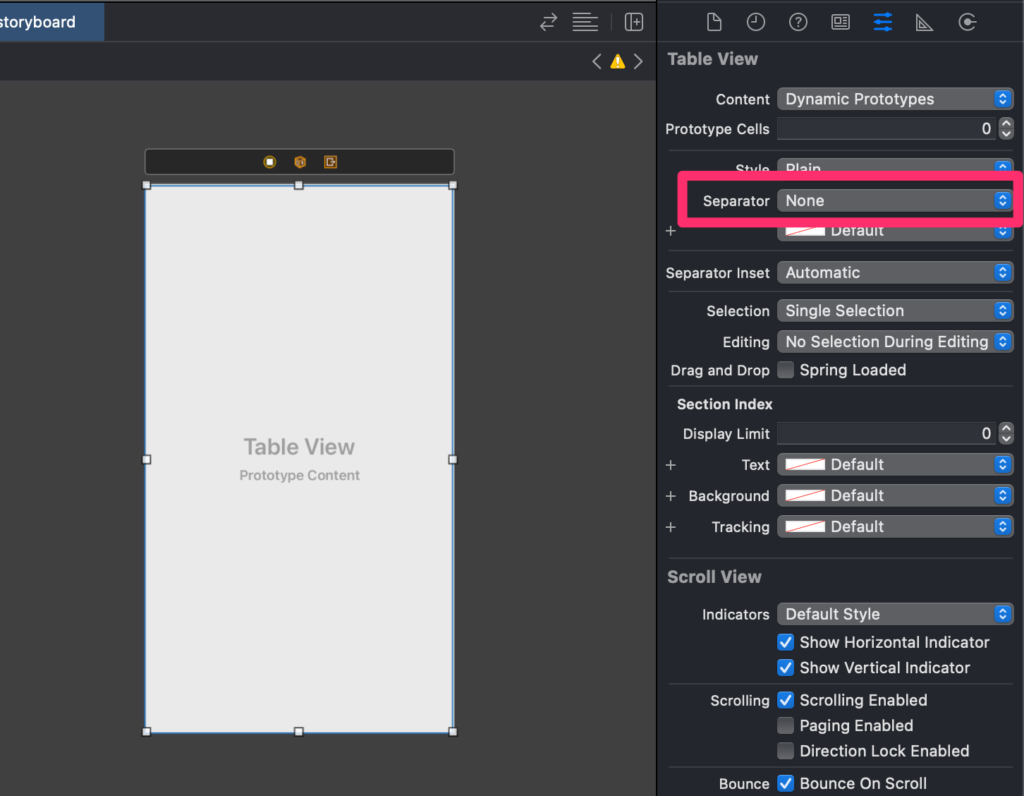The image size is (1024, 796).
Task: Open the adjust editor options icon
Action: (x=585, y=21)
